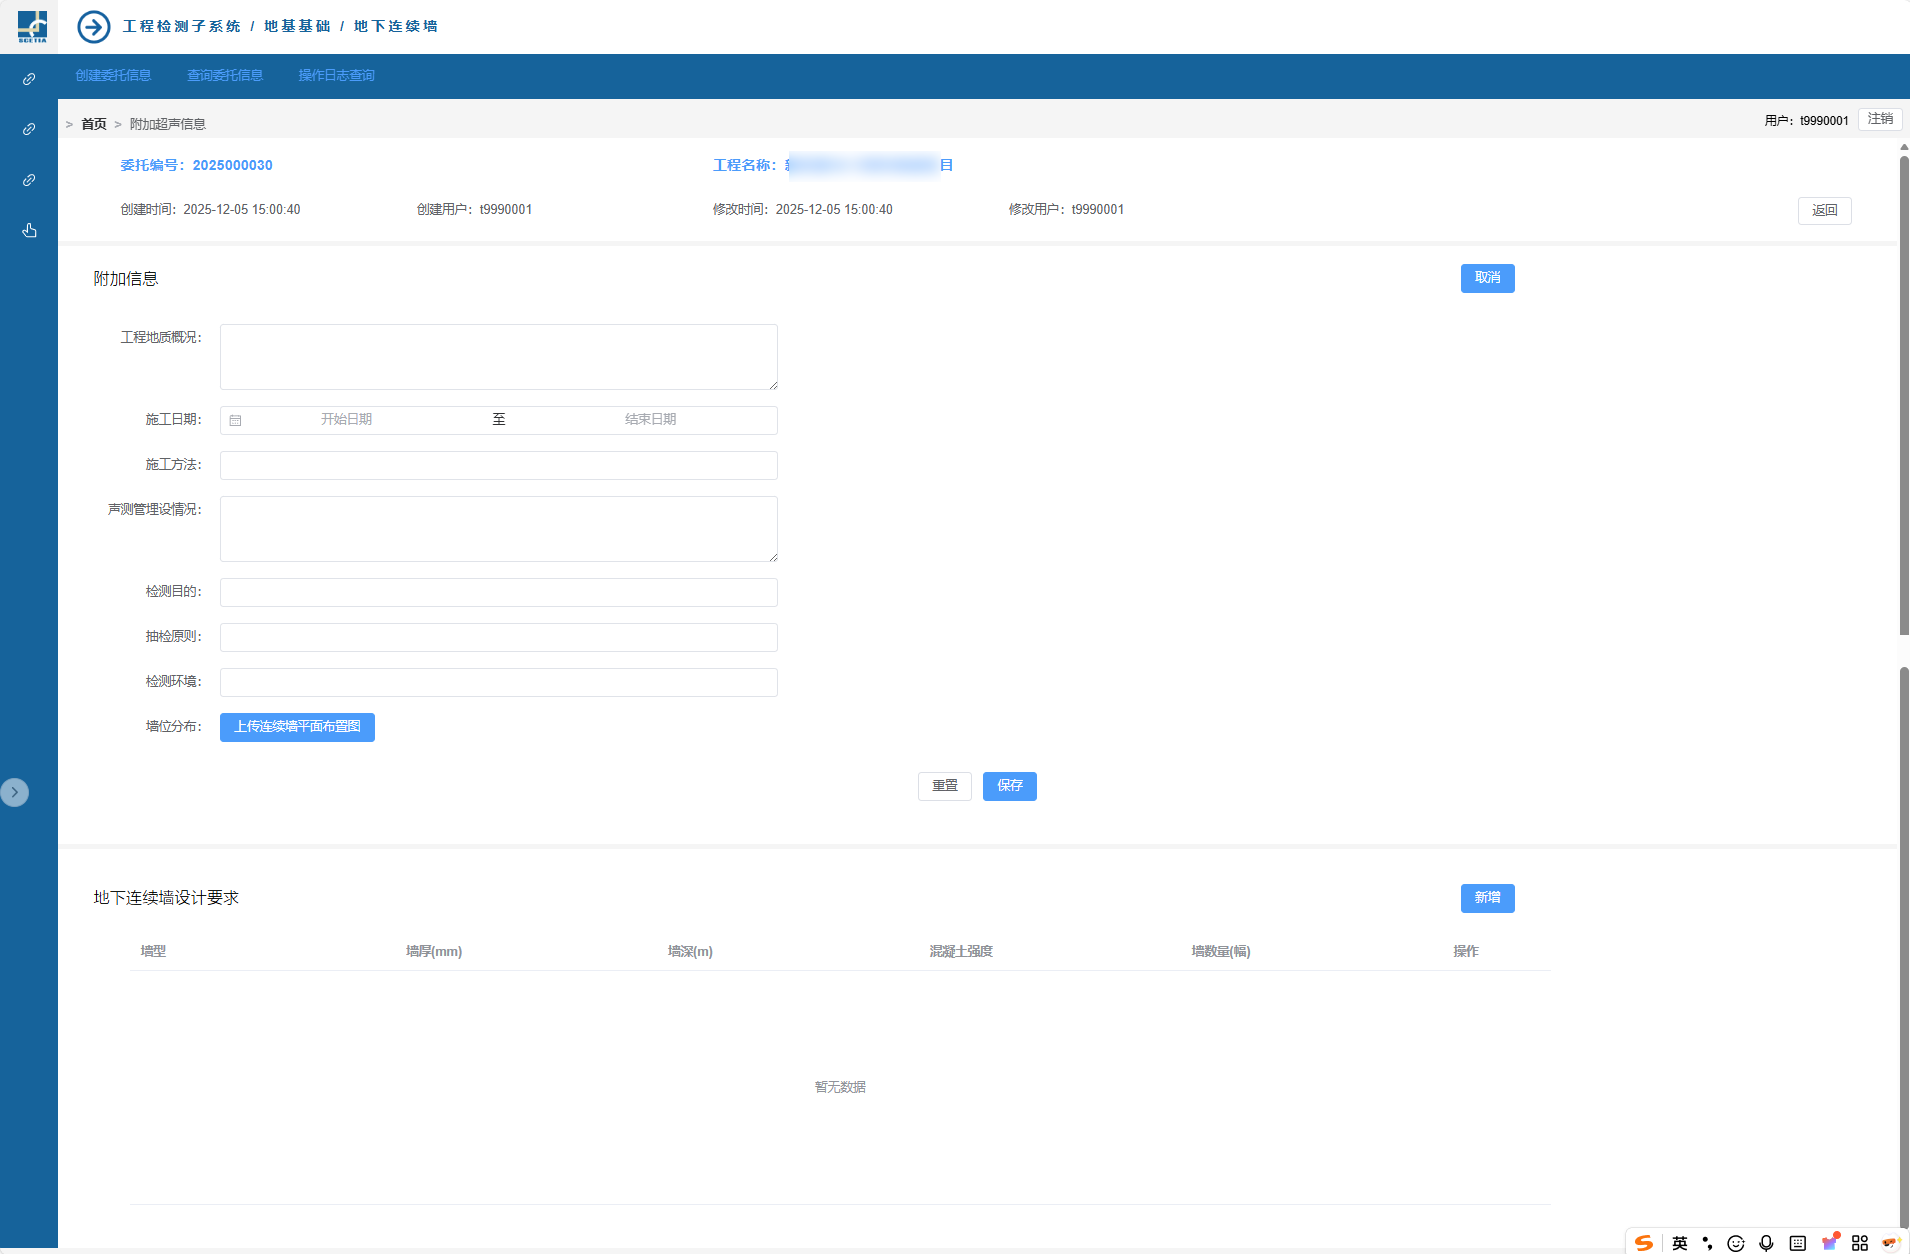The height and width of the screenshot is (1254, 1910).
Task: Open the Sogou emoji panel icon
Action: tap(1736, 1243)
